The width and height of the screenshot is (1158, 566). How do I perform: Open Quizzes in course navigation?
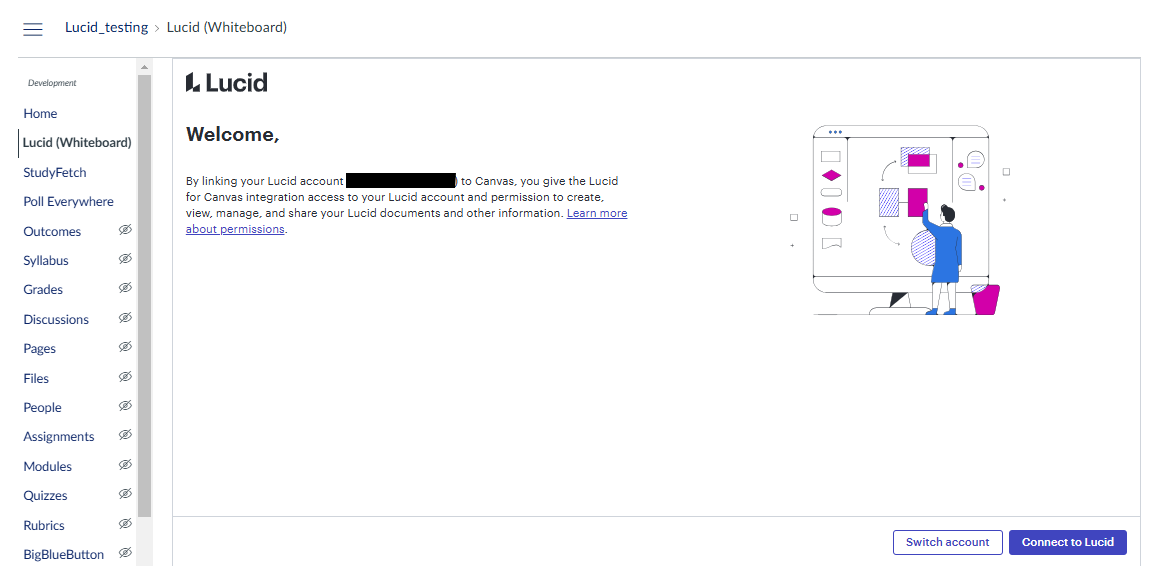pyautogui.click(x=45, y=495)
